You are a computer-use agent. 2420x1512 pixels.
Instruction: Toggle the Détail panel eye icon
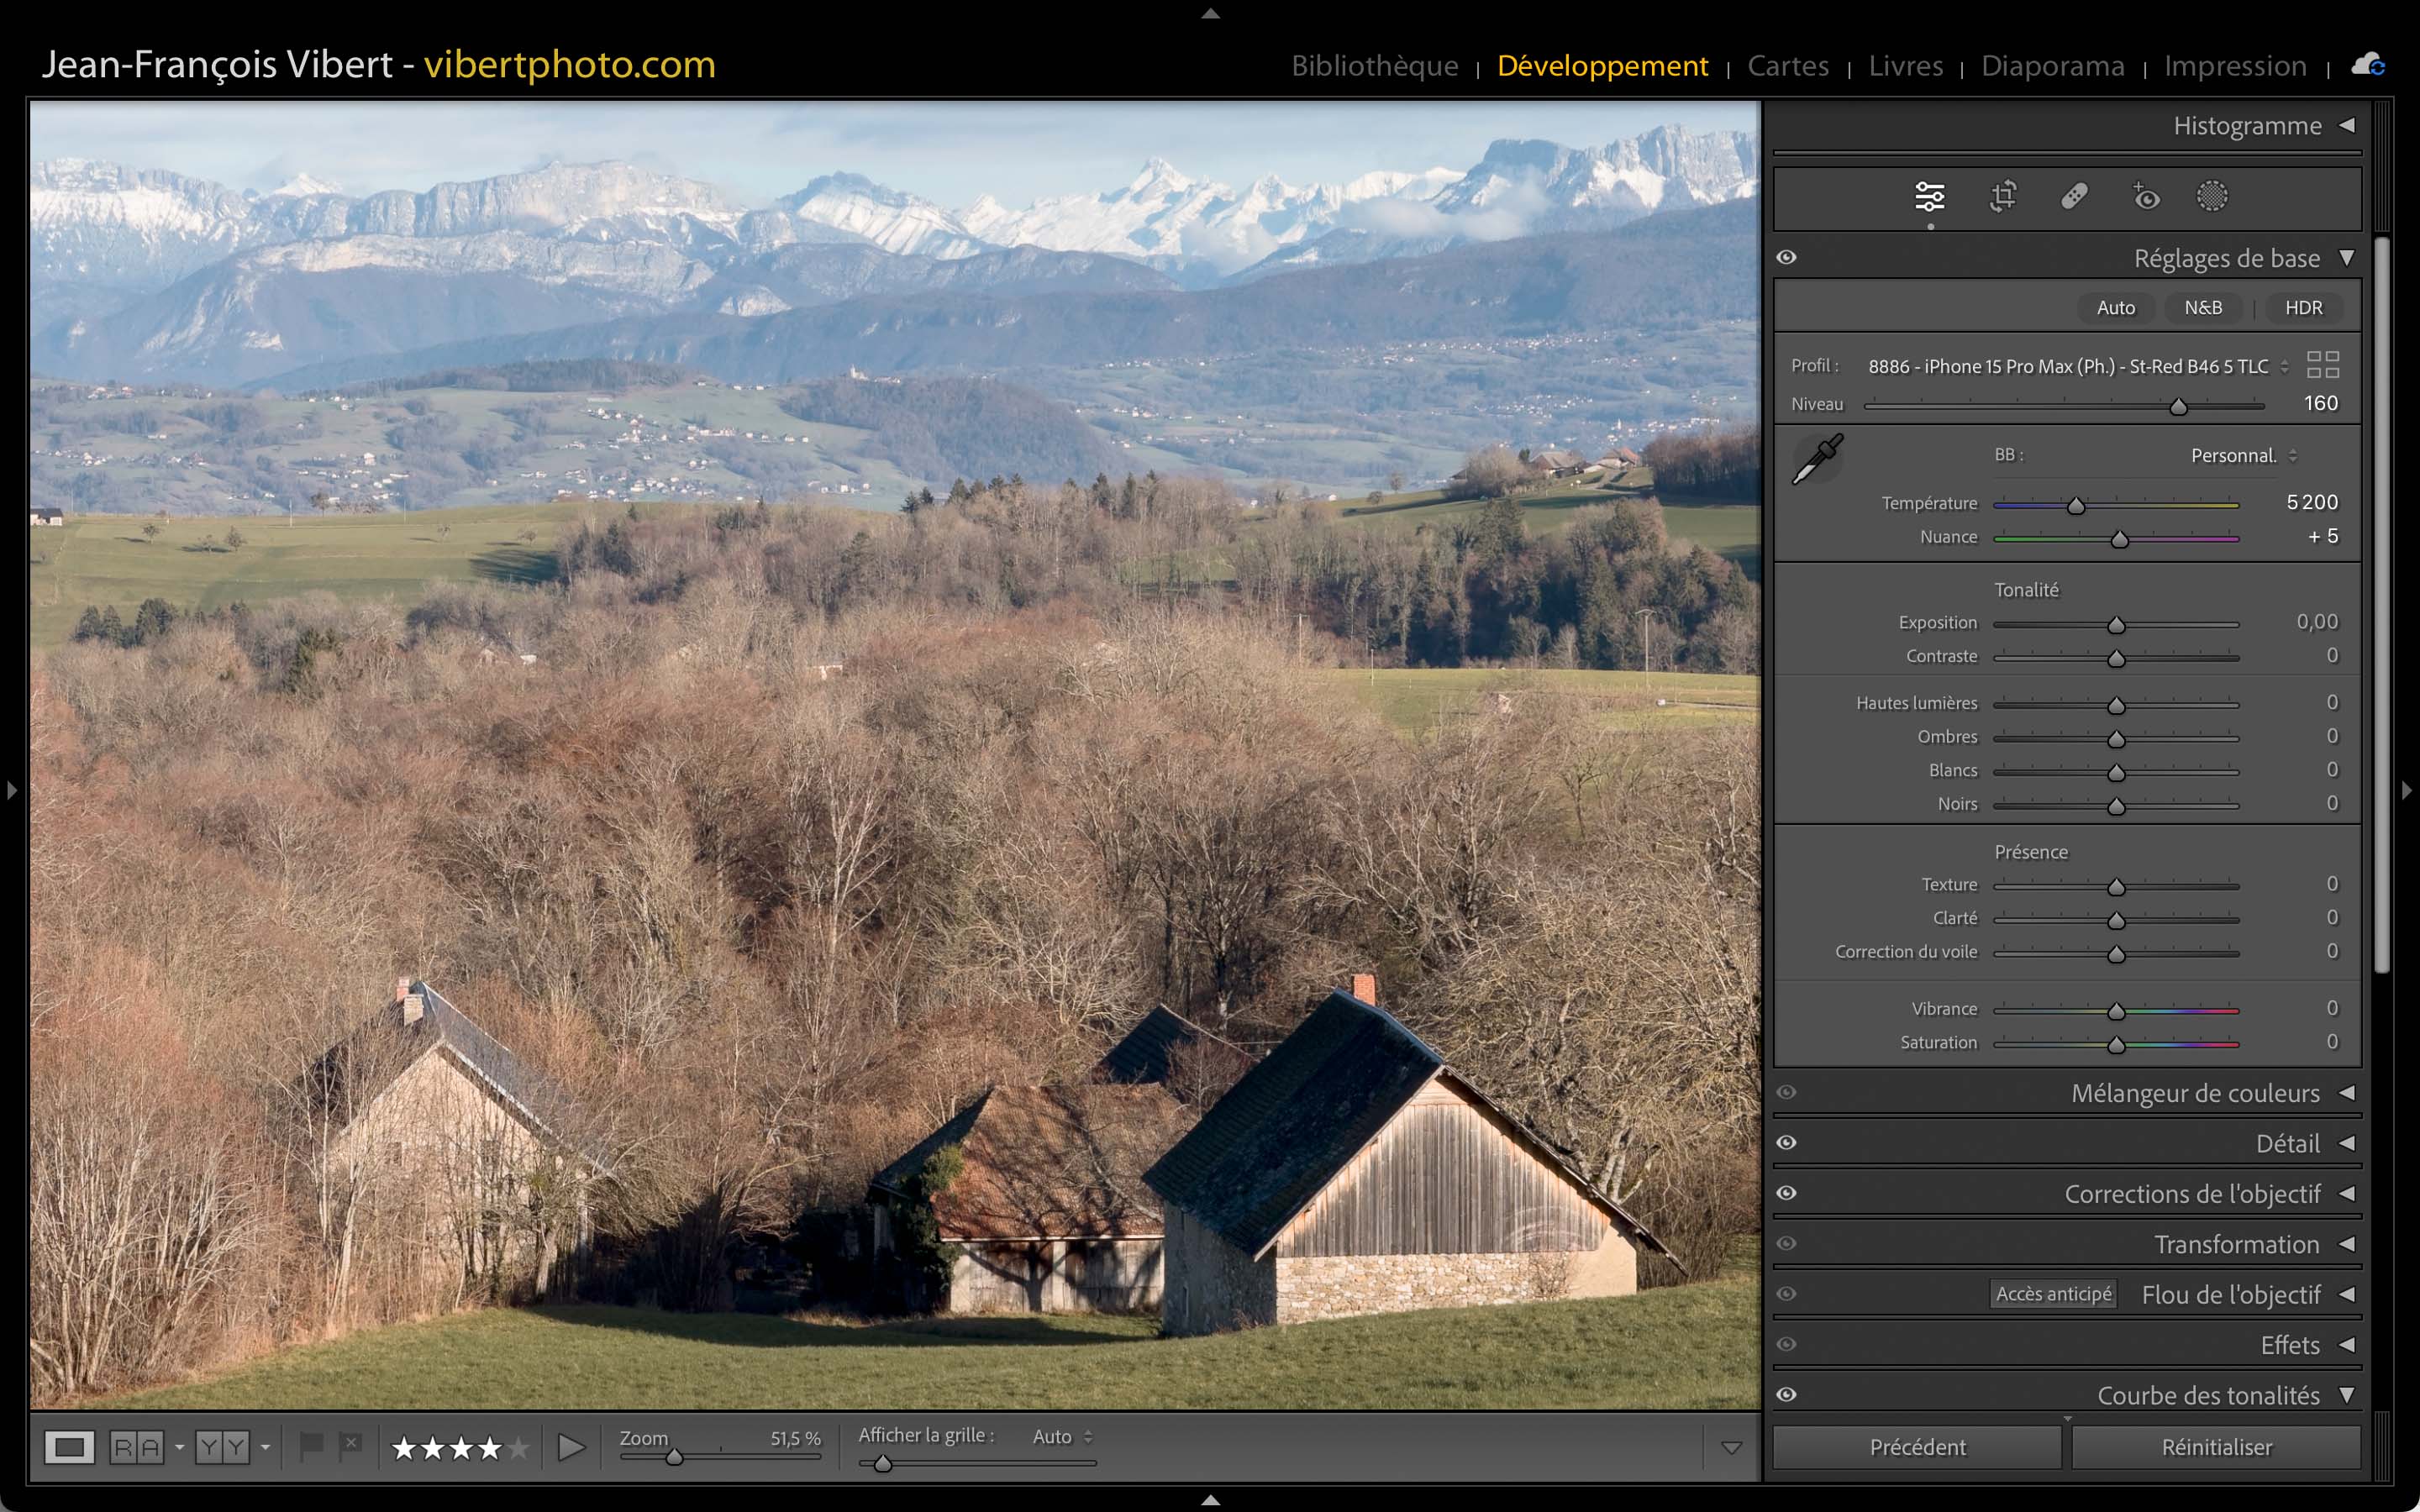(1787, 1143)
